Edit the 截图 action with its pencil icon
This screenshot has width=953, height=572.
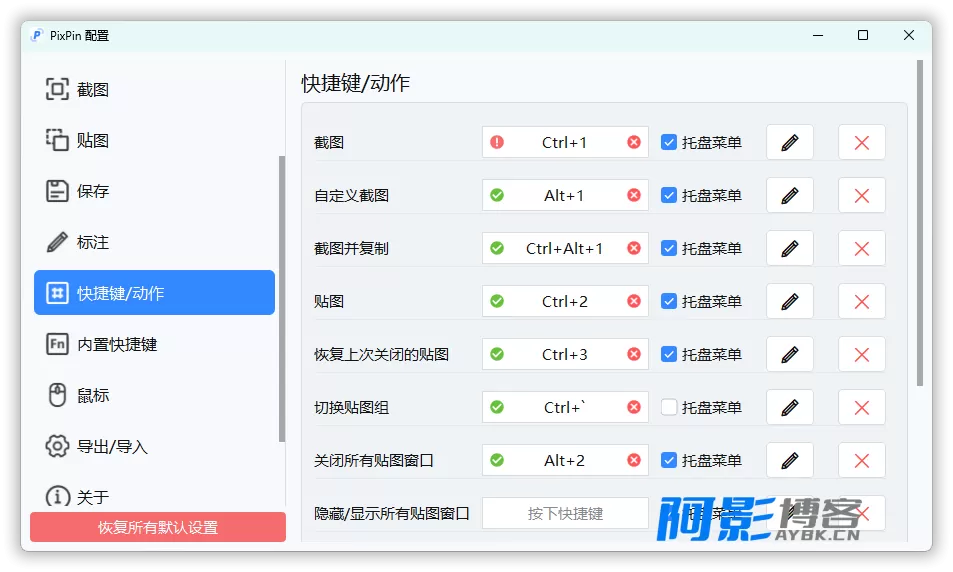click(790, 142)
